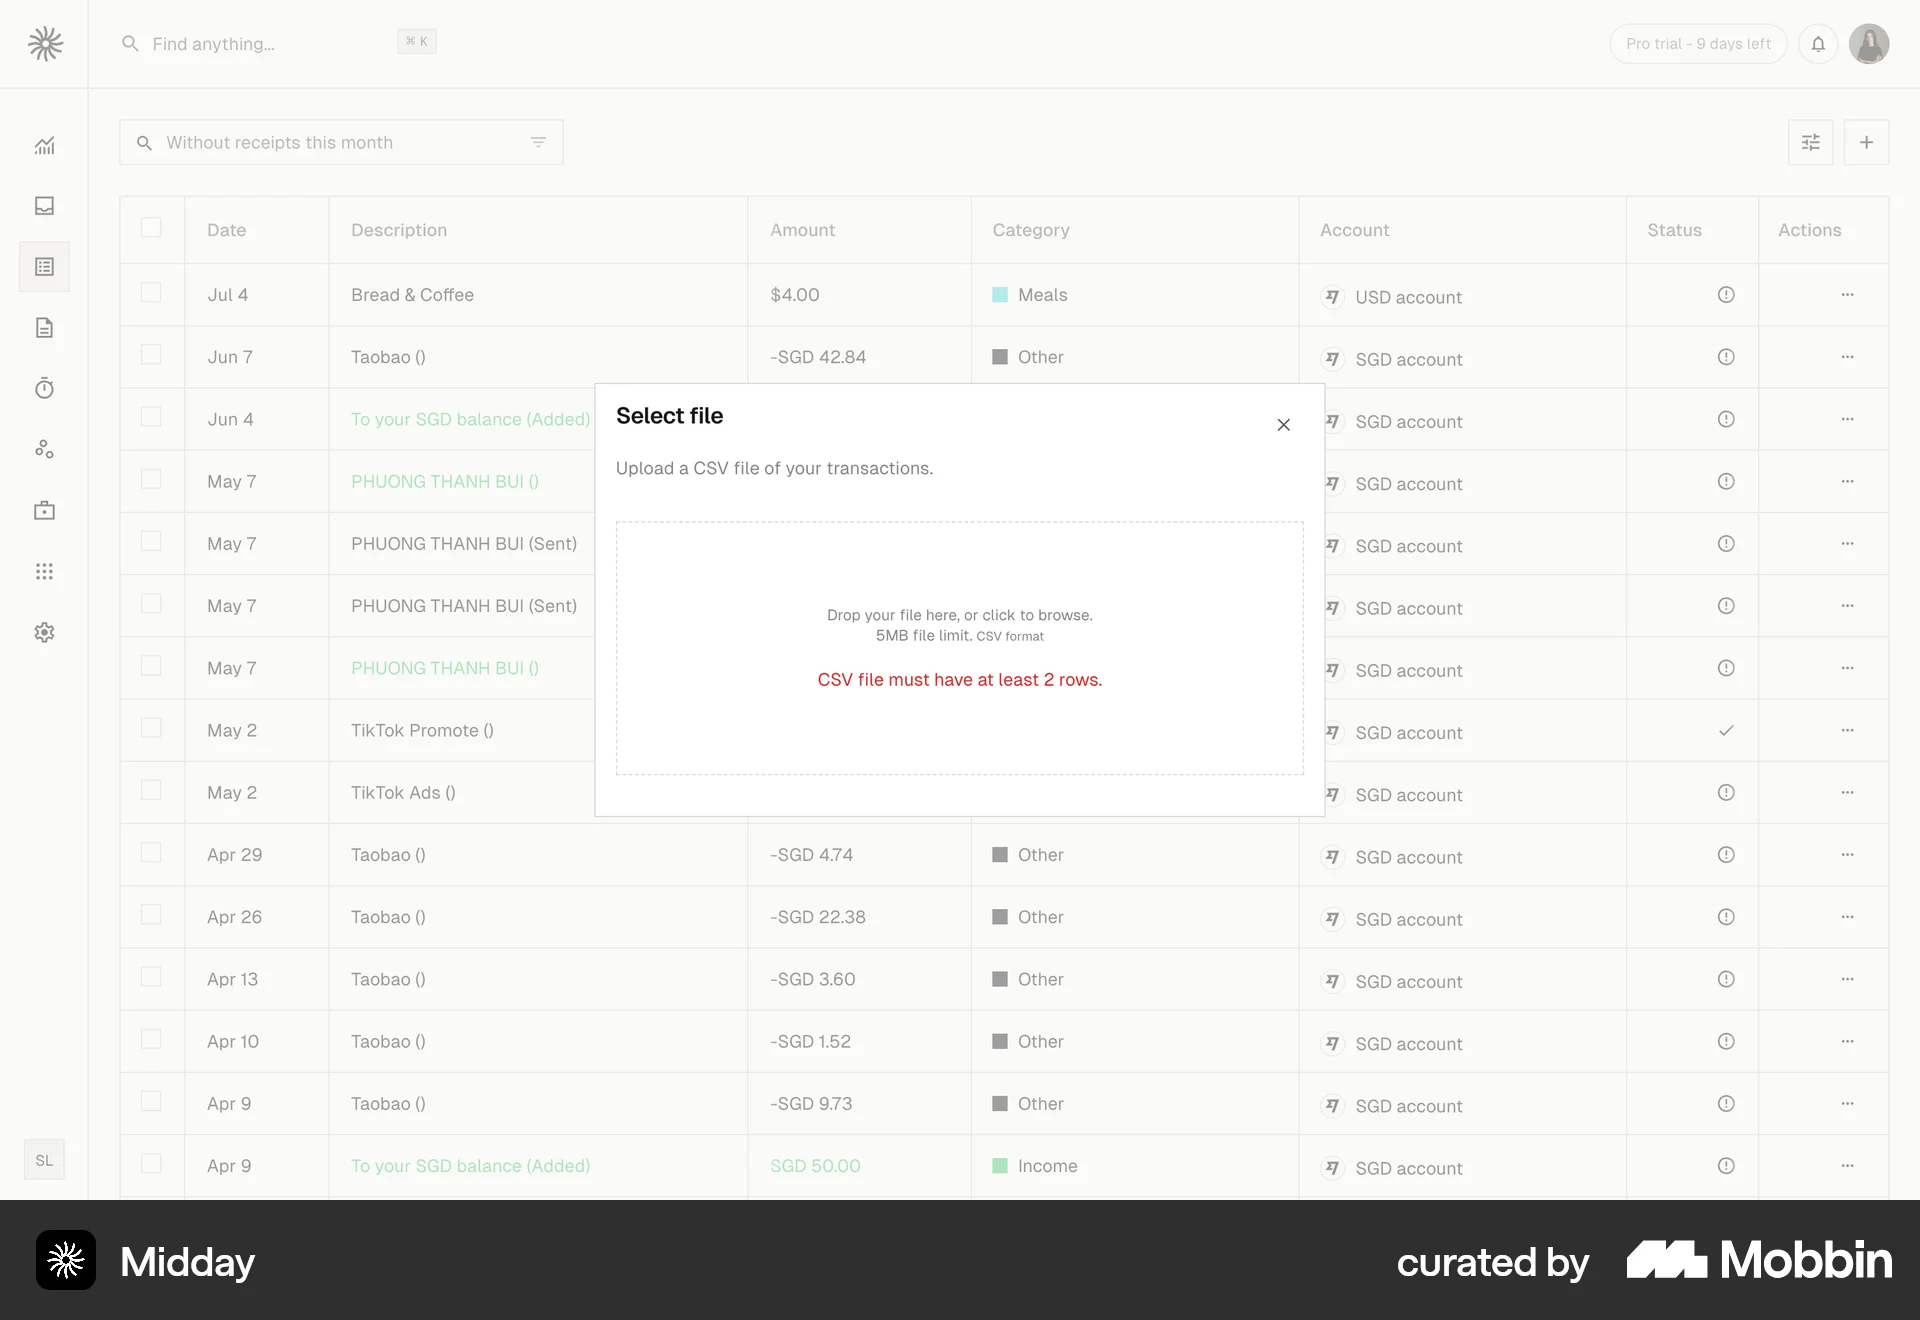This screenshot has width=1920, height=1320.
Task: Open the Invoices document icon in sidebar
Action: [44, 328]
